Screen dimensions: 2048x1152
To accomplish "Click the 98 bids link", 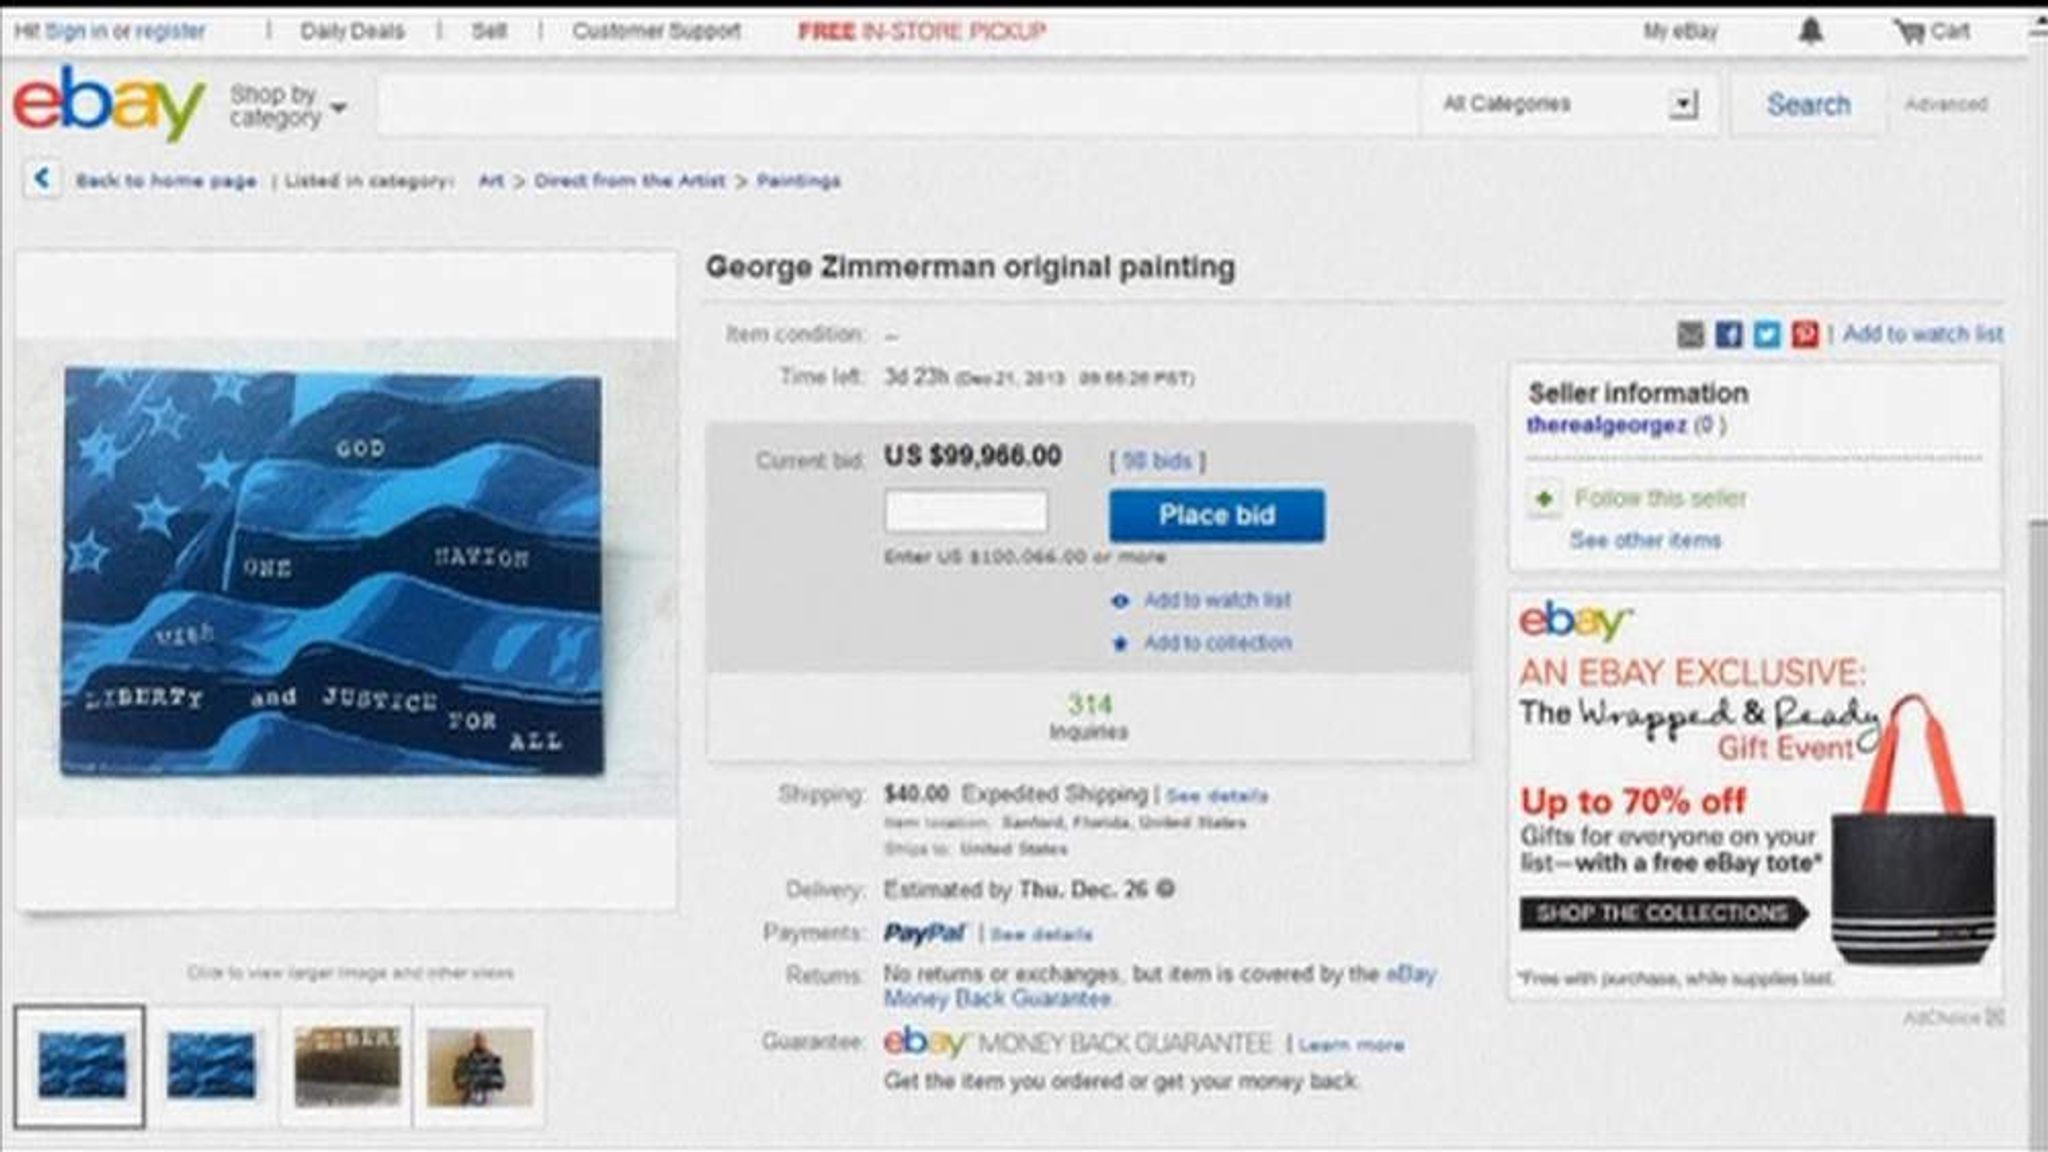I will click(1157, 461).
